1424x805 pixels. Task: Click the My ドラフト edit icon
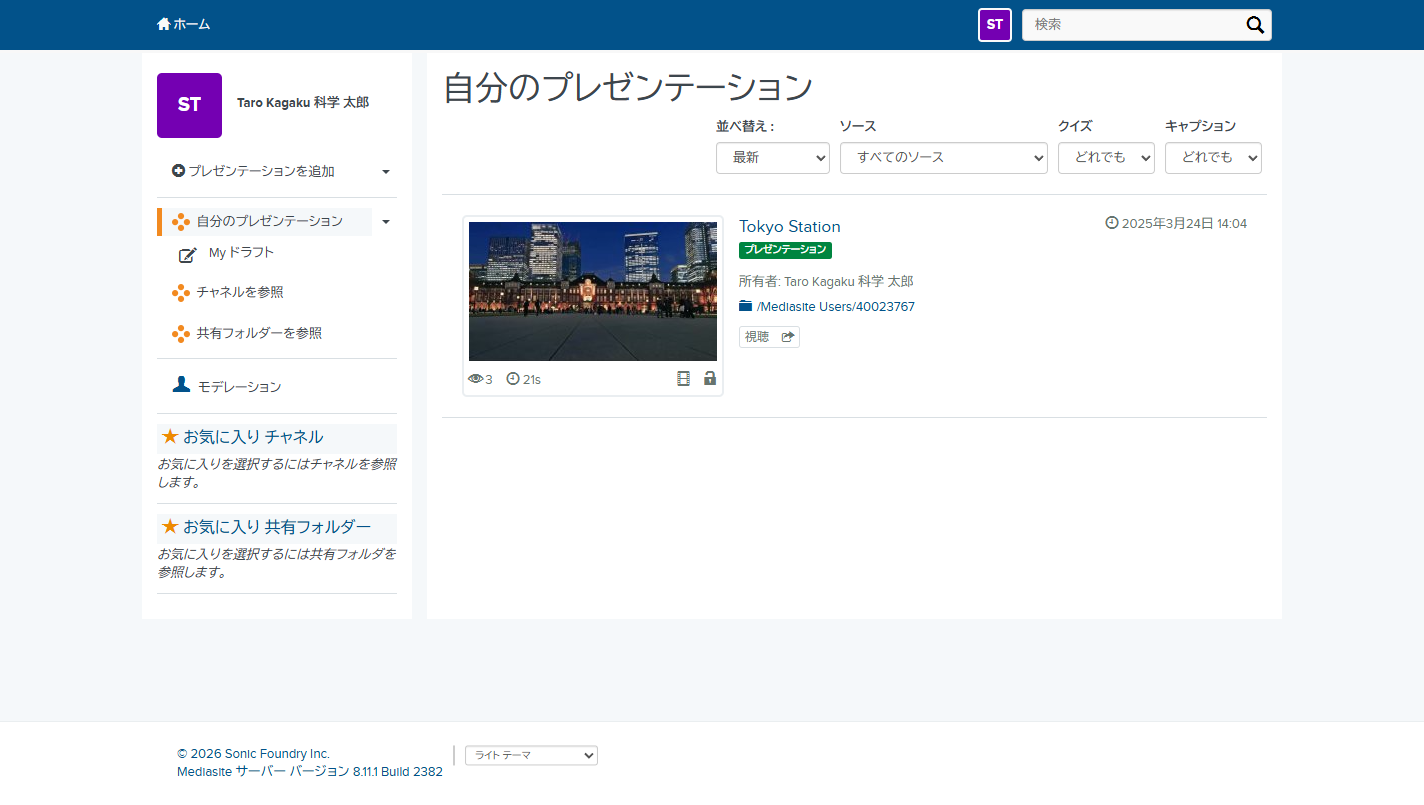188,255
